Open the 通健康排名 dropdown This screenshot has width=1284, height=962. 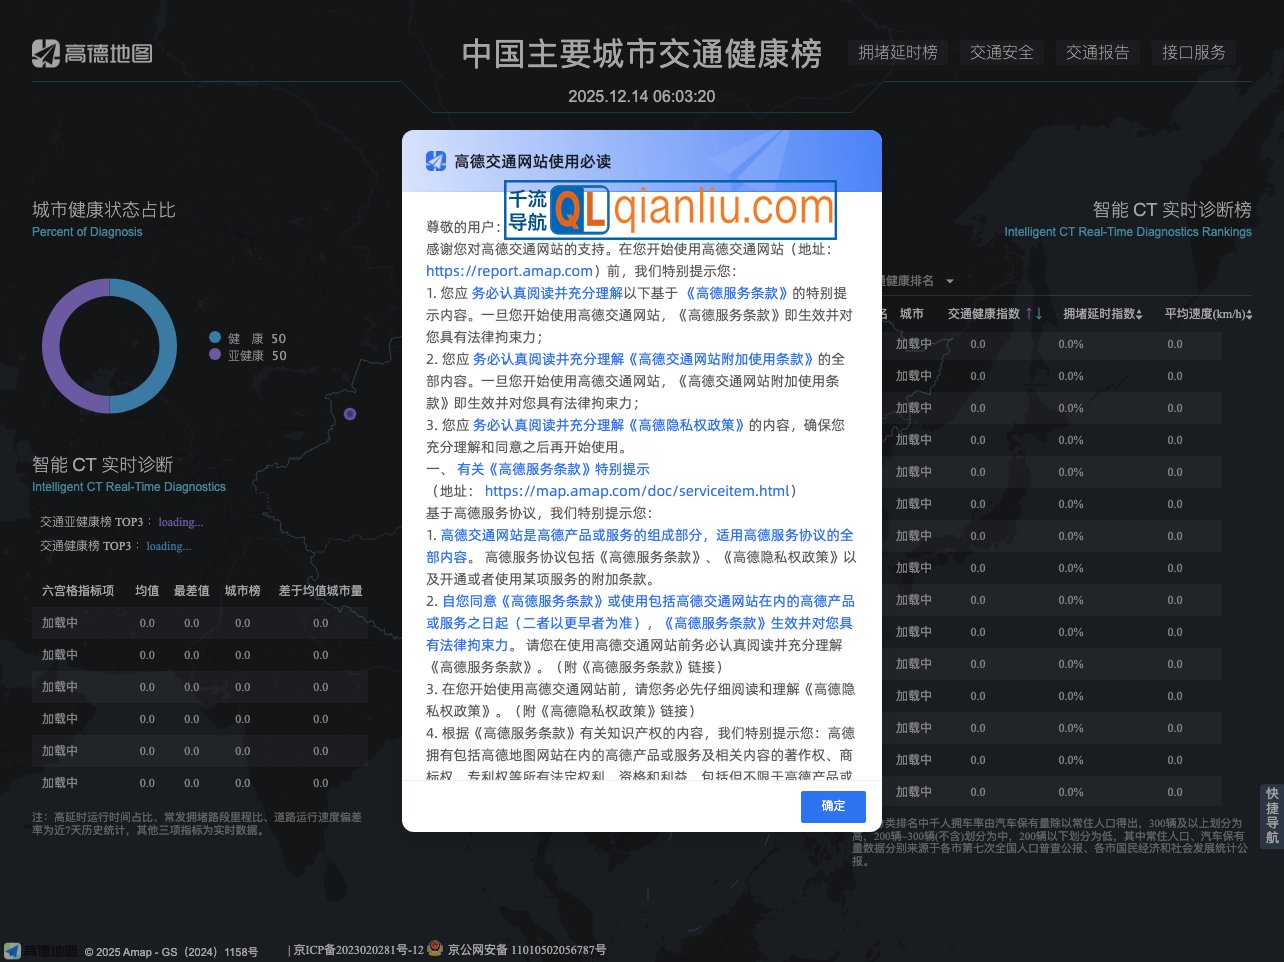point(913,281)
